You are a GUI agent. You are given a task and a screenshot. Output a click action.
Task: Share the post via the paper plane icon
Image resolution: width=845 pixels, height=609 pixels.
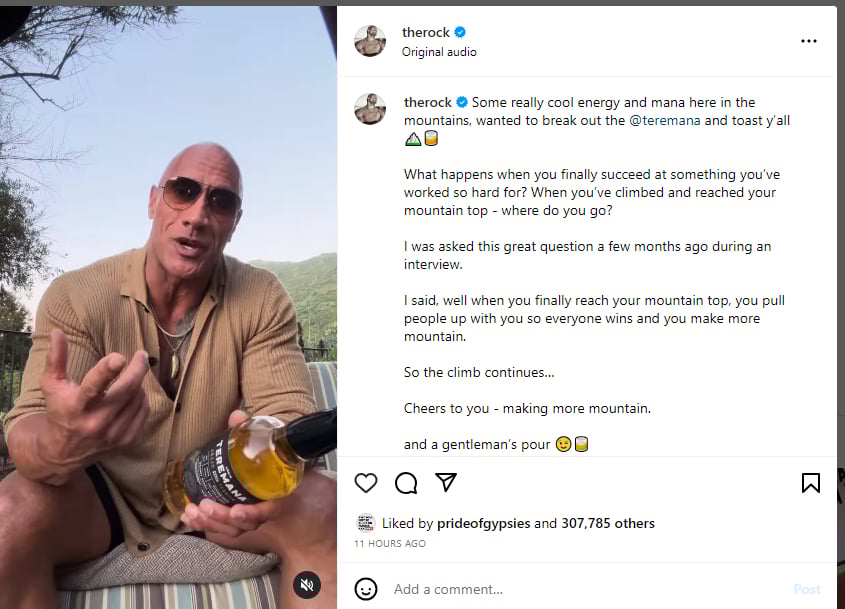(x=446, y=483)
